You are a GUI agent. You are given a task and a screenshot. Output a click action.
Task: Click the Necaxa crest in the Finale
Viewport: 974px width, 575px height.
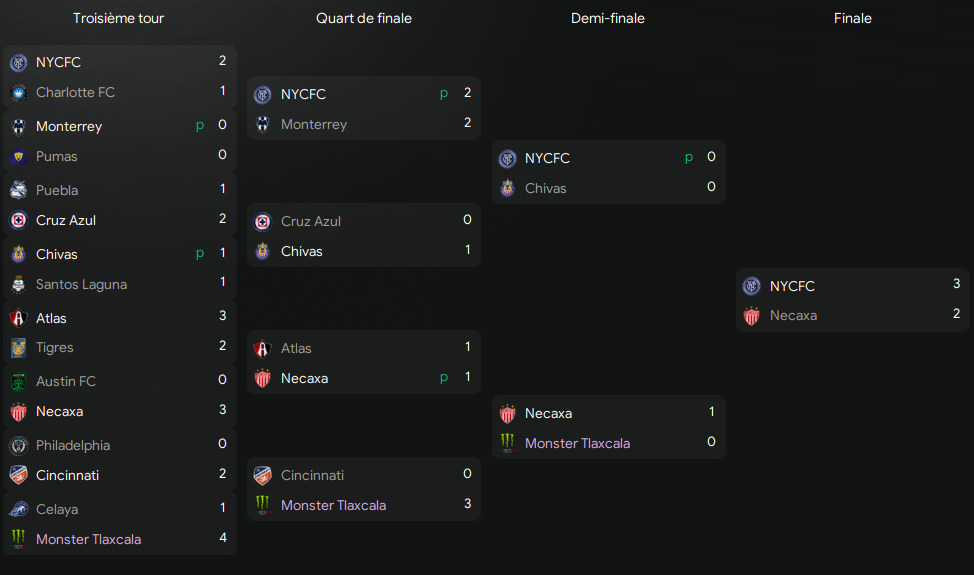[x=752, y=315]
